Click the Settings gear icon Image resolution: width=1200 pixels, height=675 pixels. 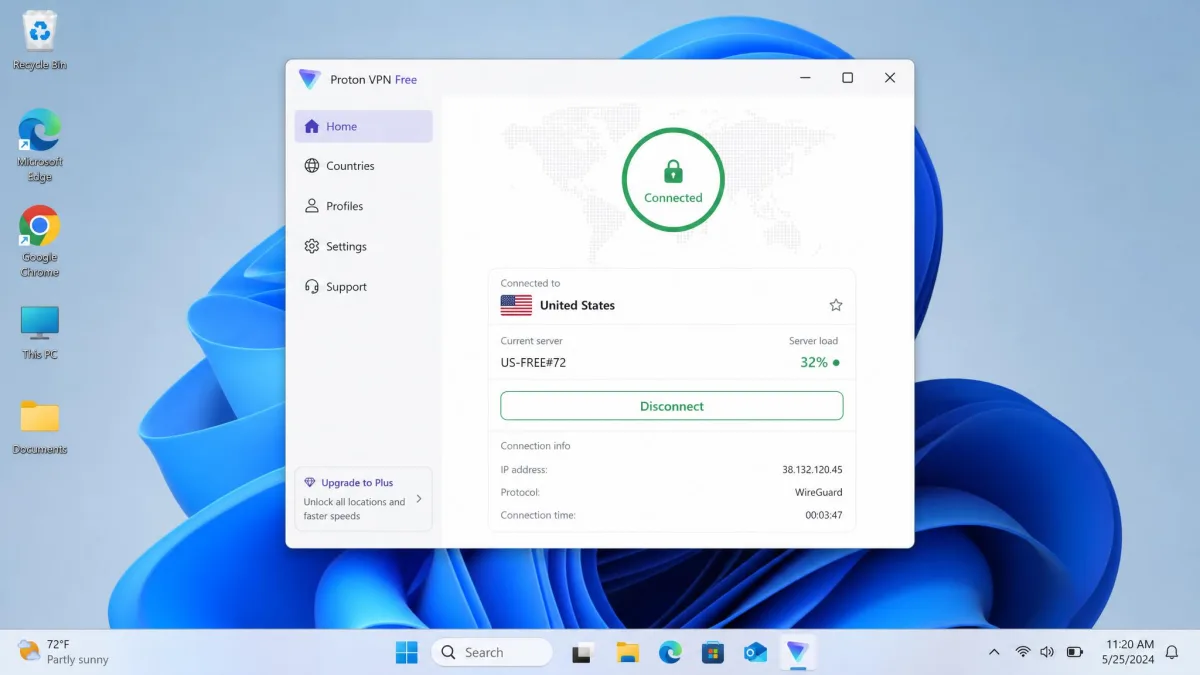click(312, 246)
